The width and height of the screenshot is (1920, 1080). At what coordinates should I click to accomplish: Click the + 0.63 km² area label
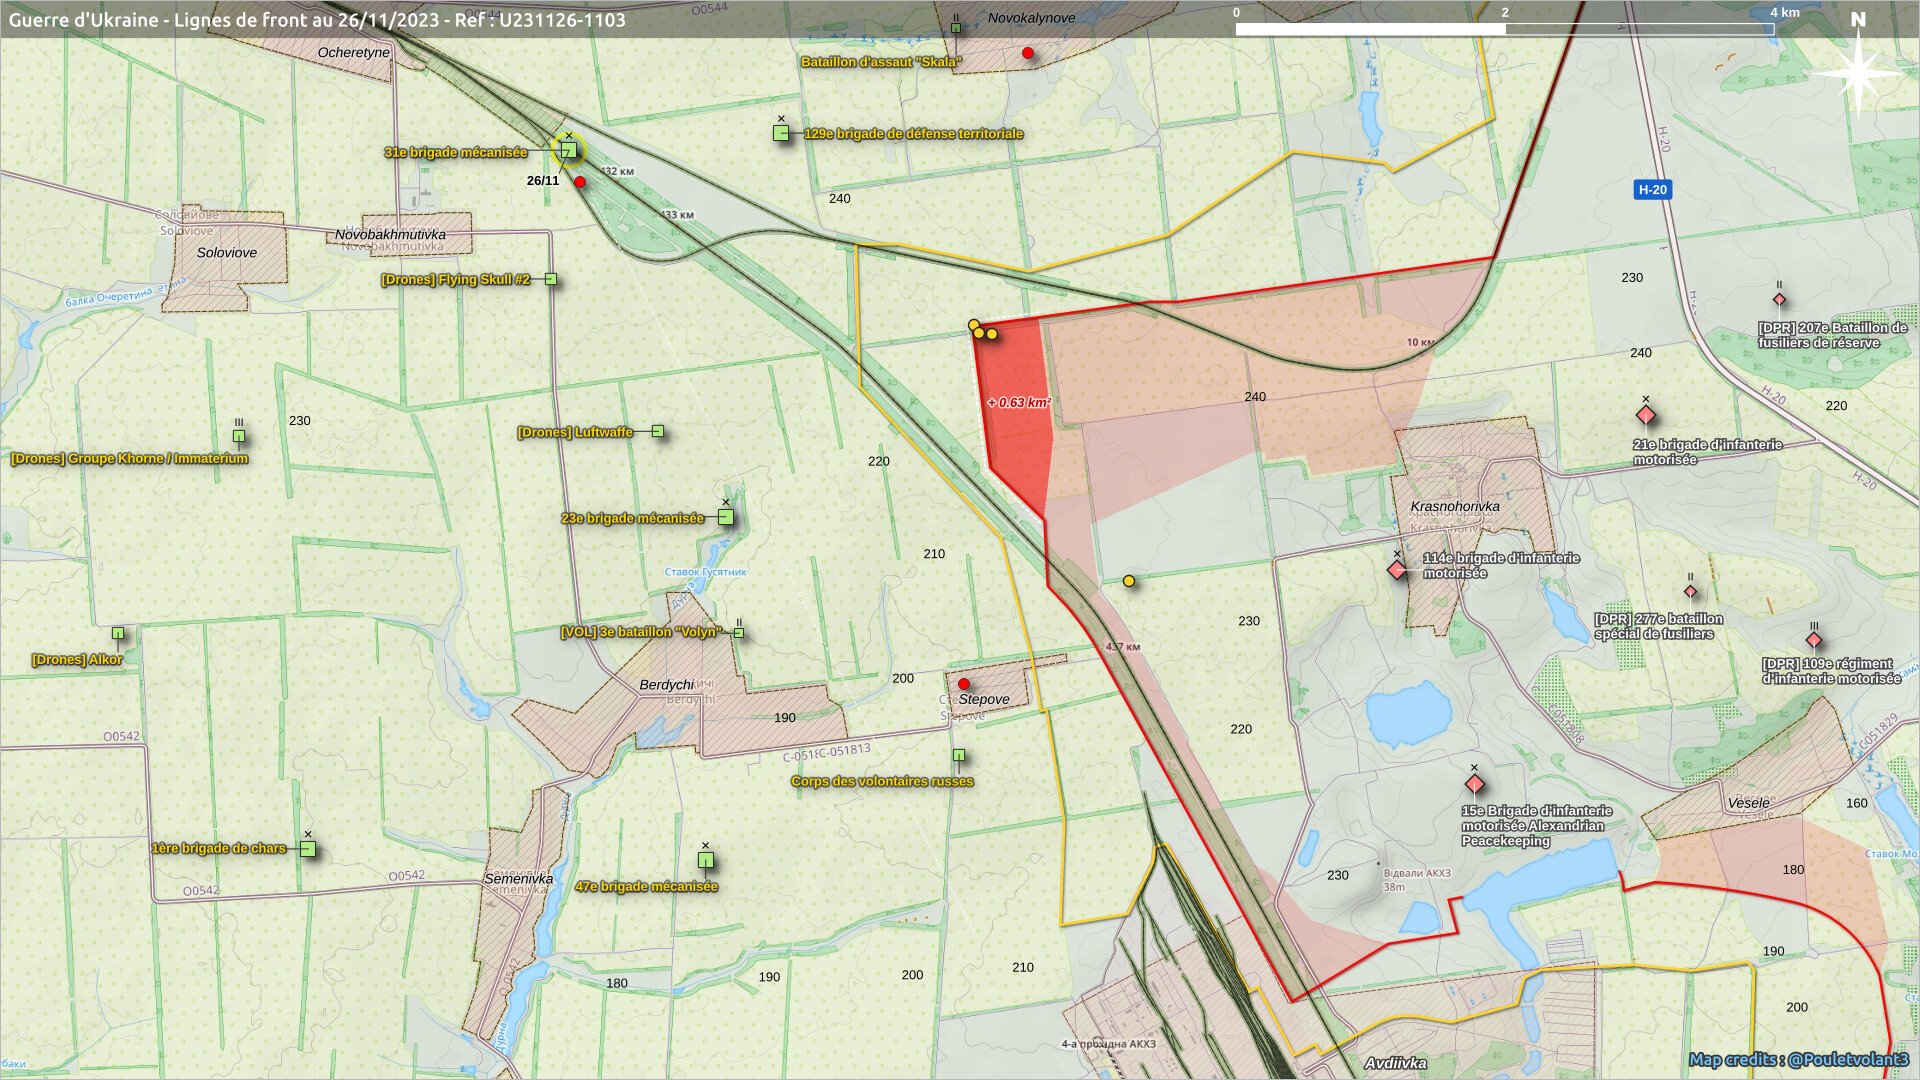(1019, 402)
